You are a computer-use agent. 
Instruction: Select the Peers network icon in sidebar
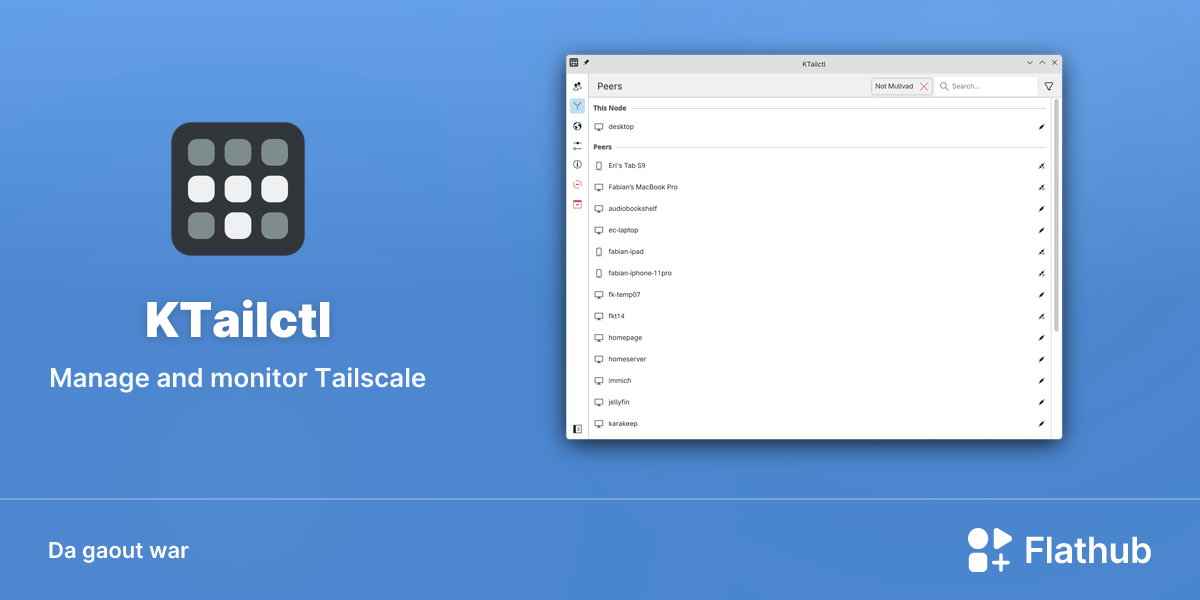pos(577,106)
